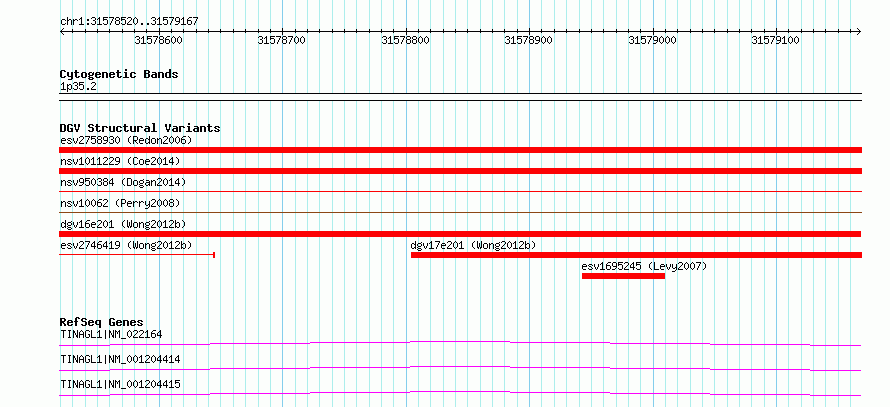
Task: Open the esv1695245 (Levy2007) label
Action: tap(644, 266)
